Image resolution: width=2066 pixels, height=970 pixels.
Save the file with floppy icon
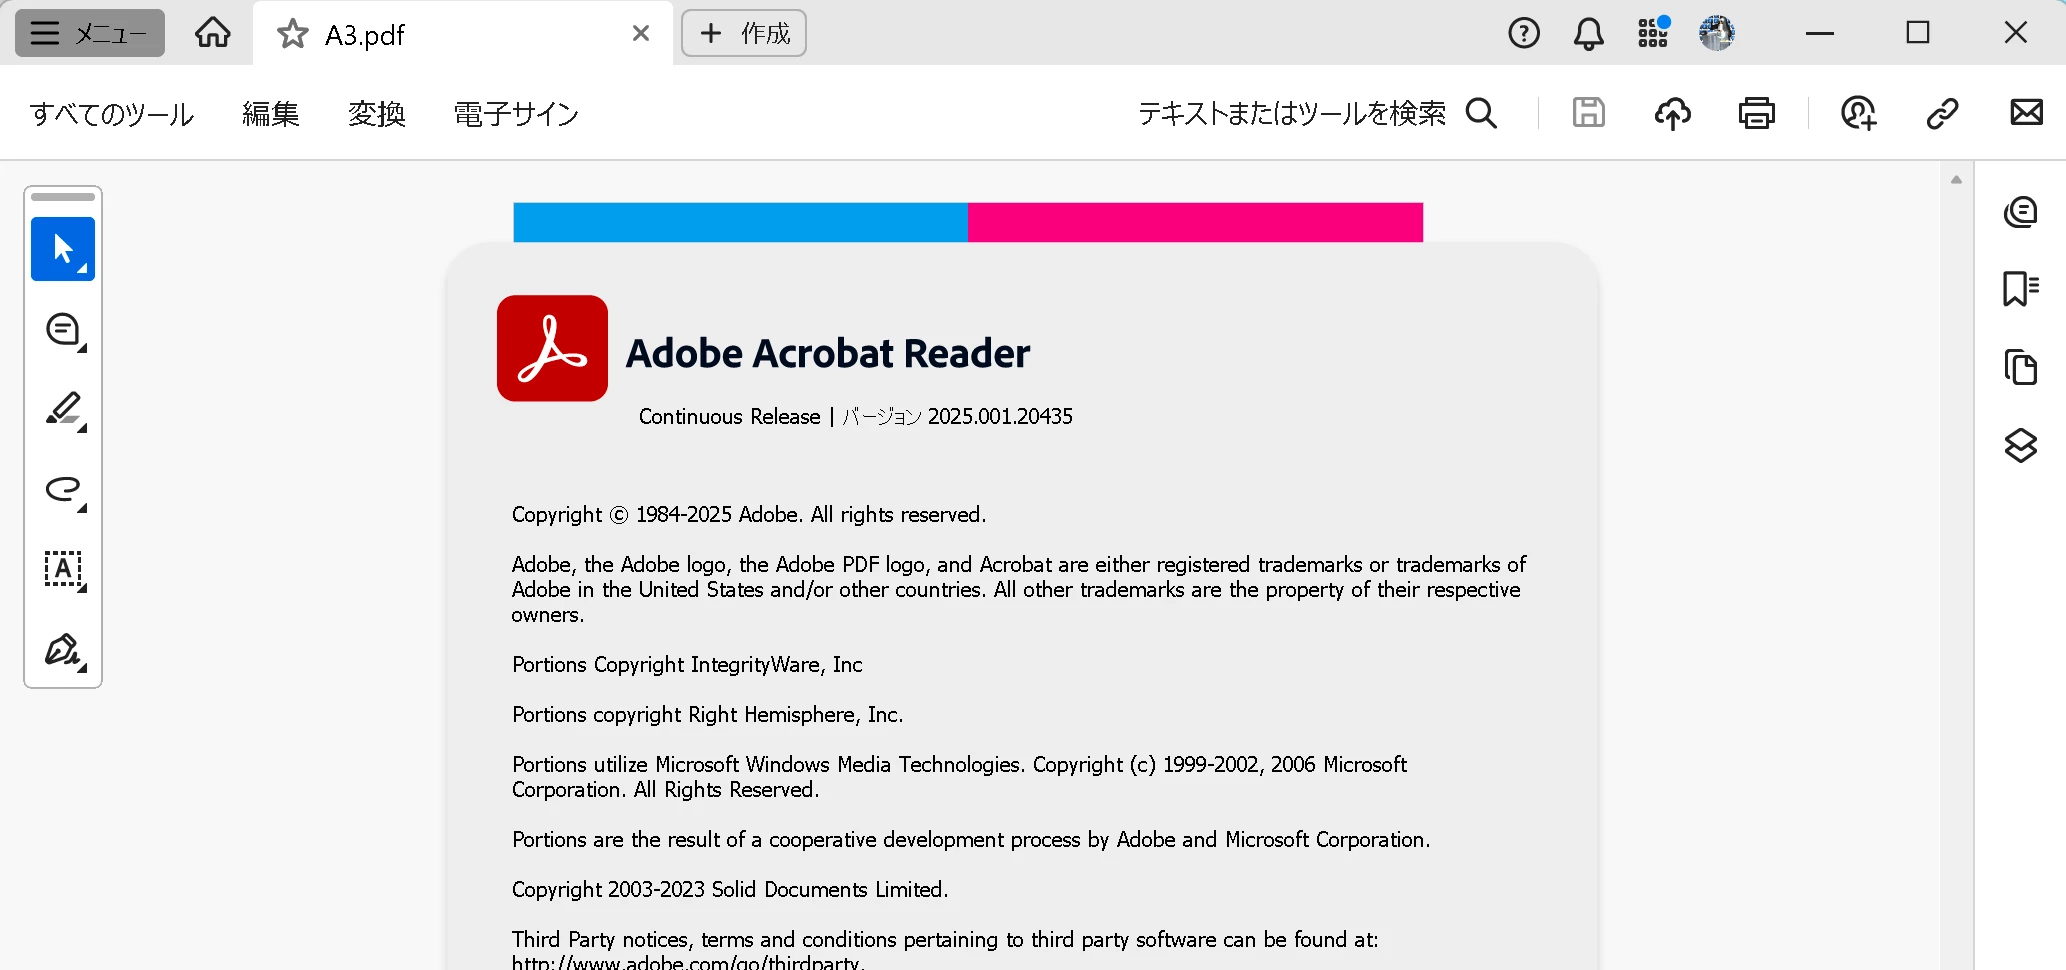[1589, 113]
